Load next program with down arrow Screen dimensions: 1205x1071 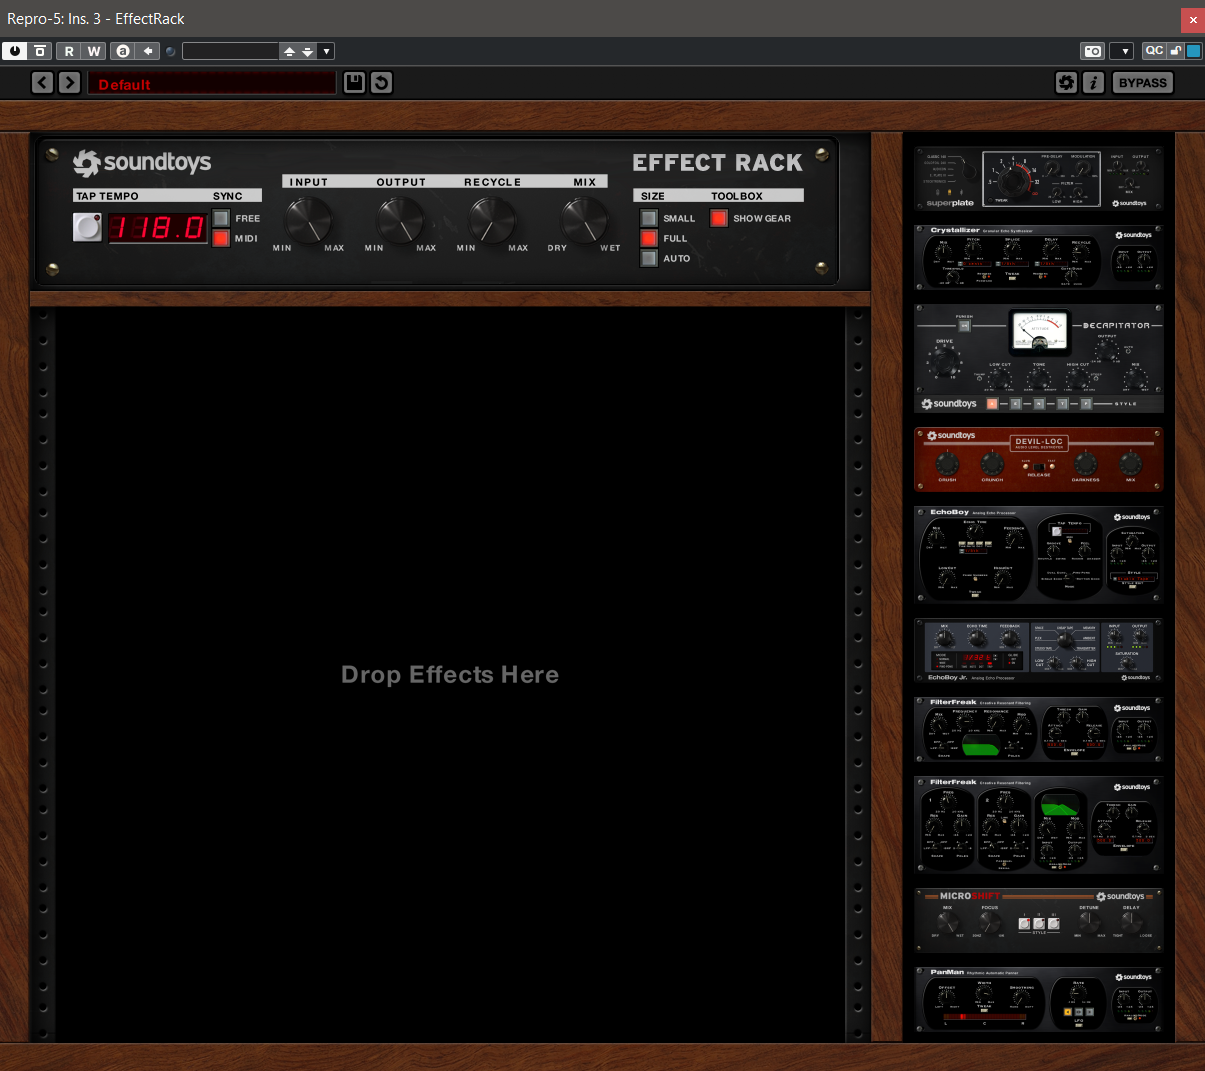308,51
